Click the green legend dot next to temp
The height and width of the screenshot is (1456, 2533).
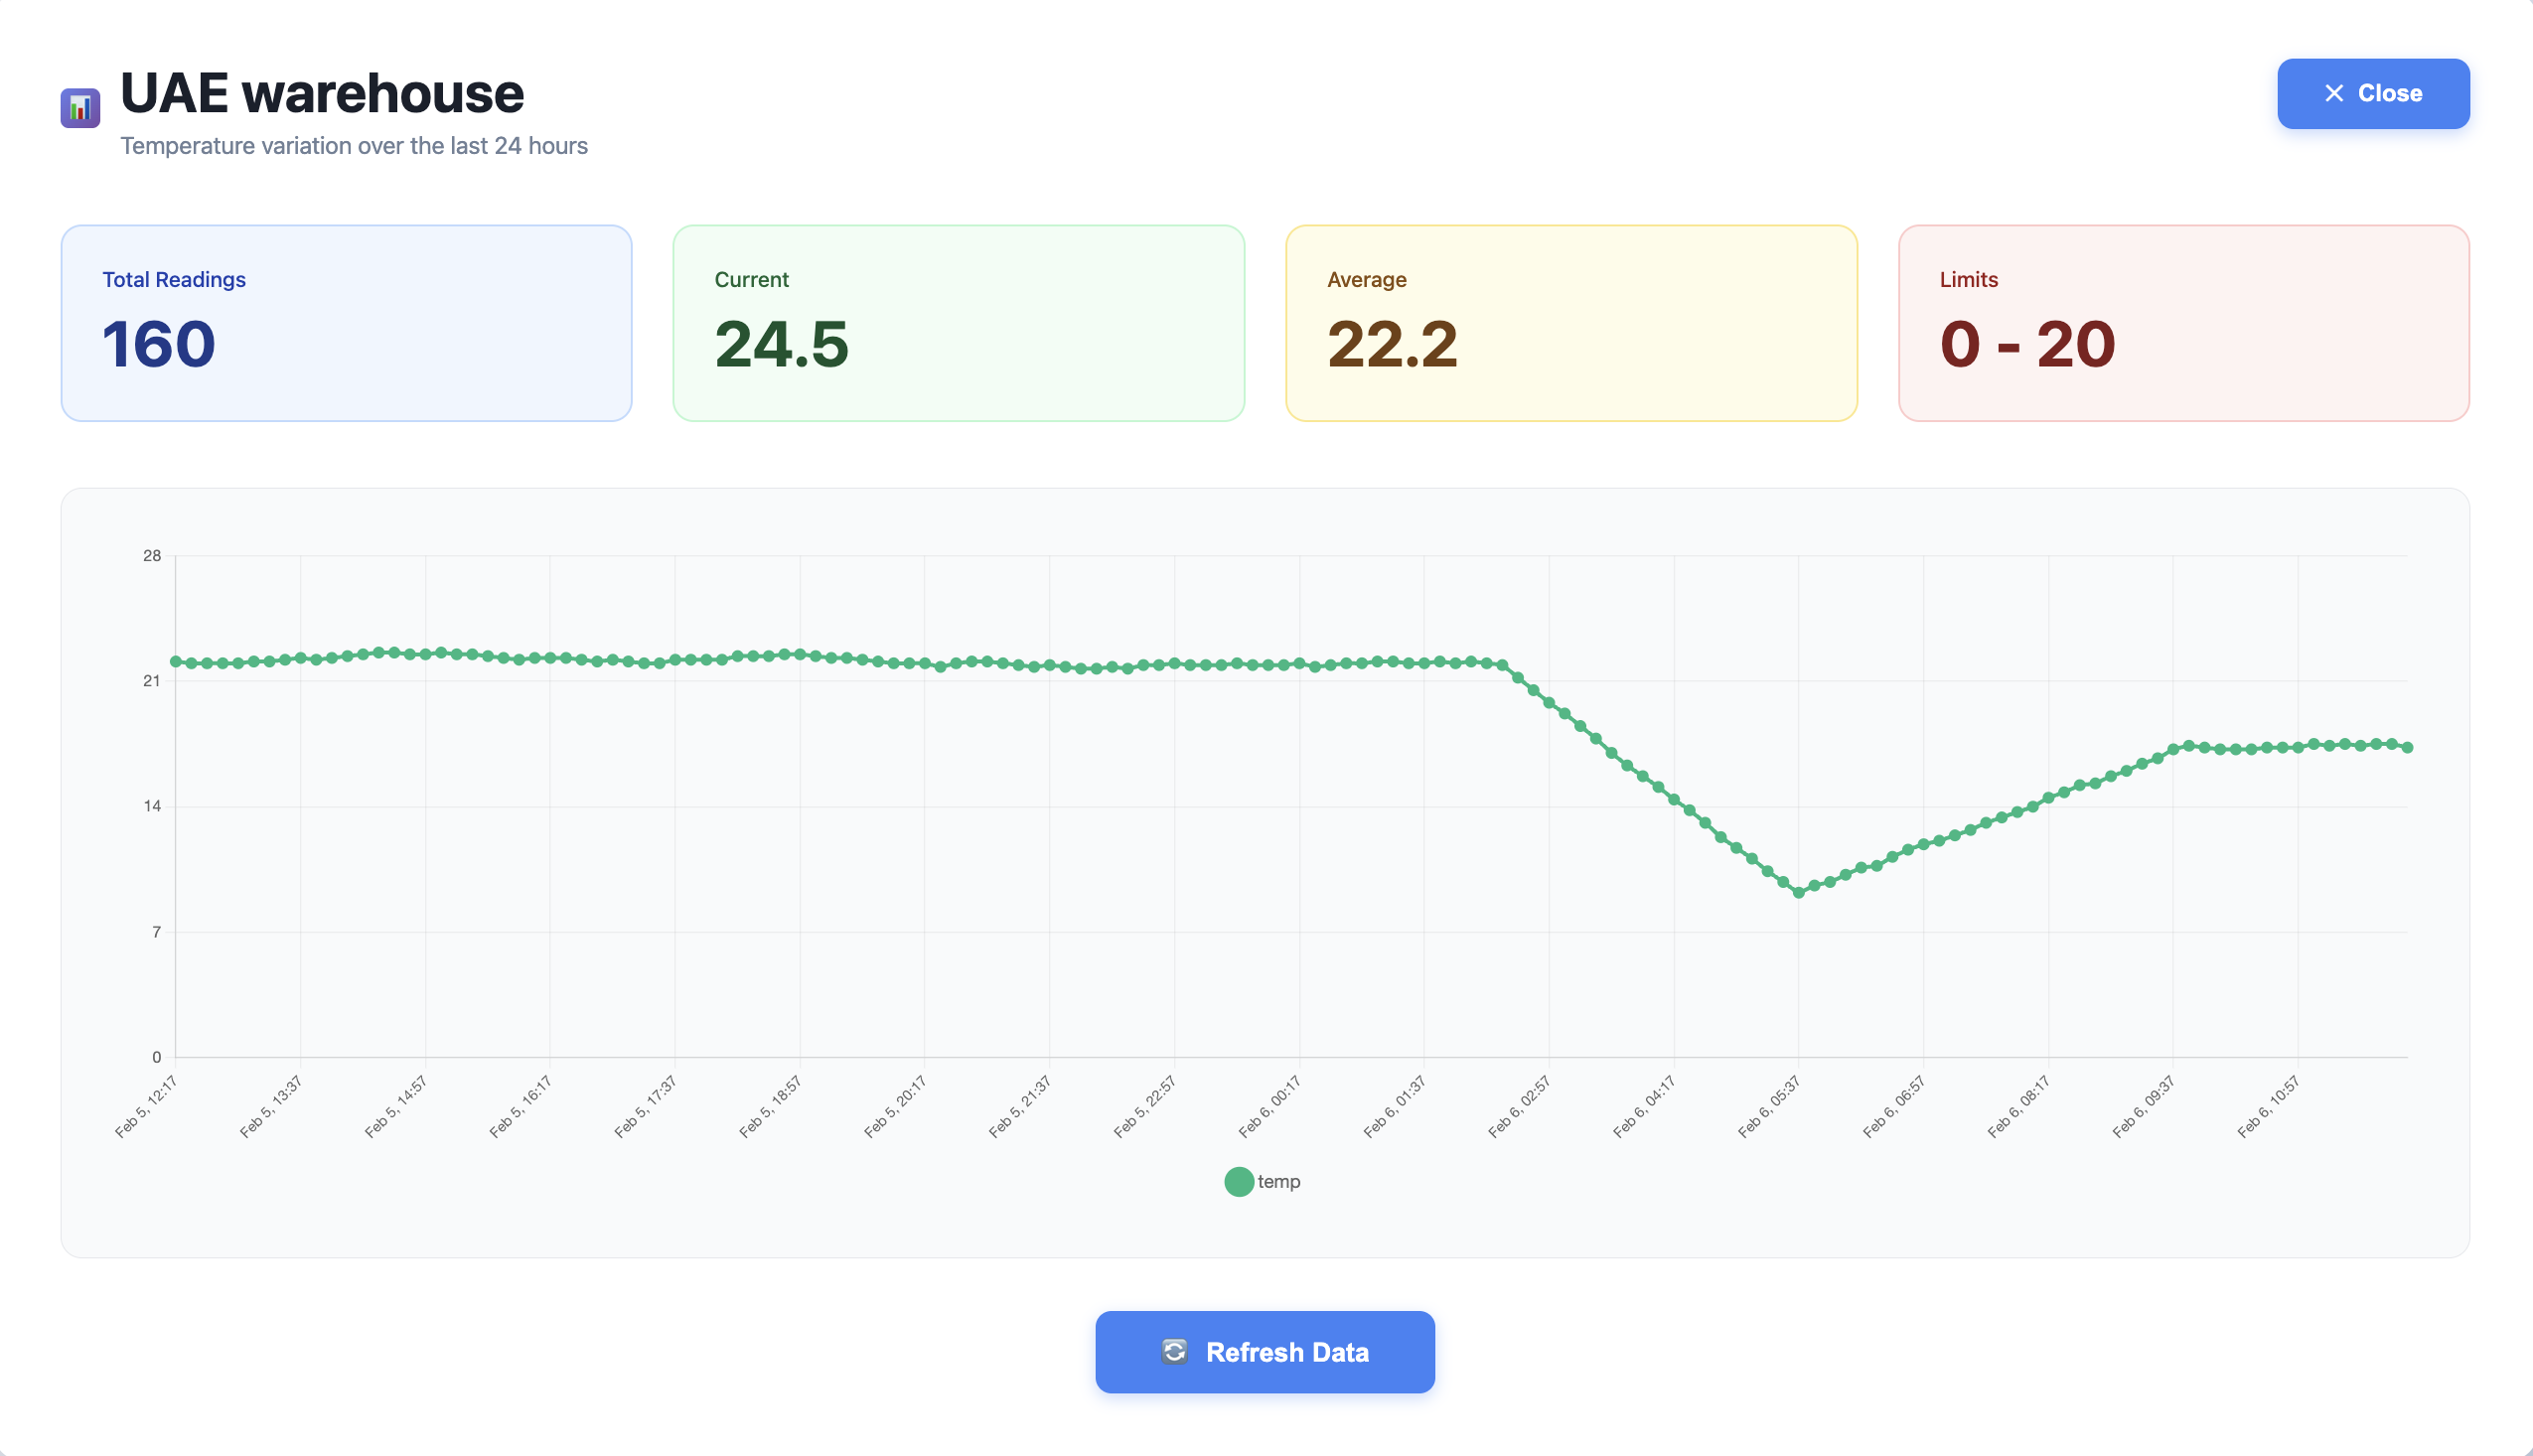[x=1238, y=1181]
